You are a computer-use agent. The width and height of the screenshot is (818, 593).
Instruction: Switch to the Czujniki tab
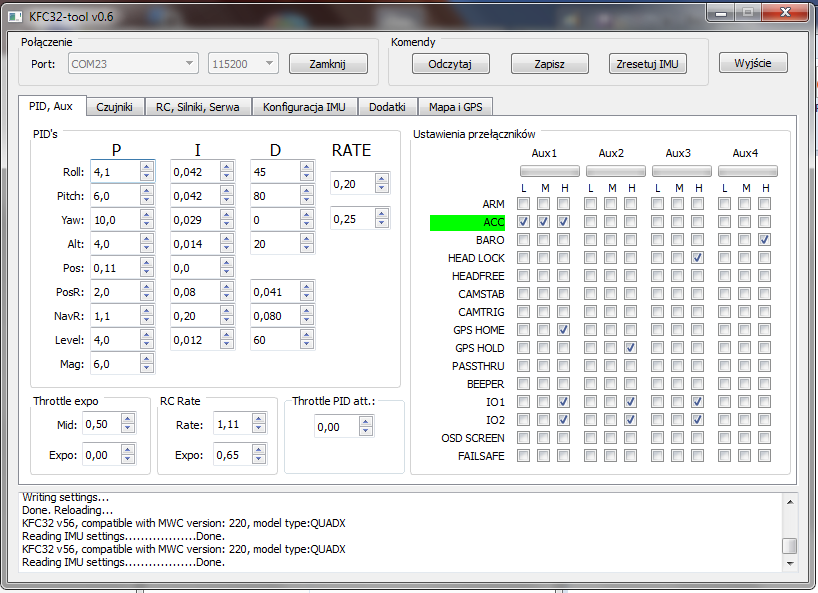[115, 107]
